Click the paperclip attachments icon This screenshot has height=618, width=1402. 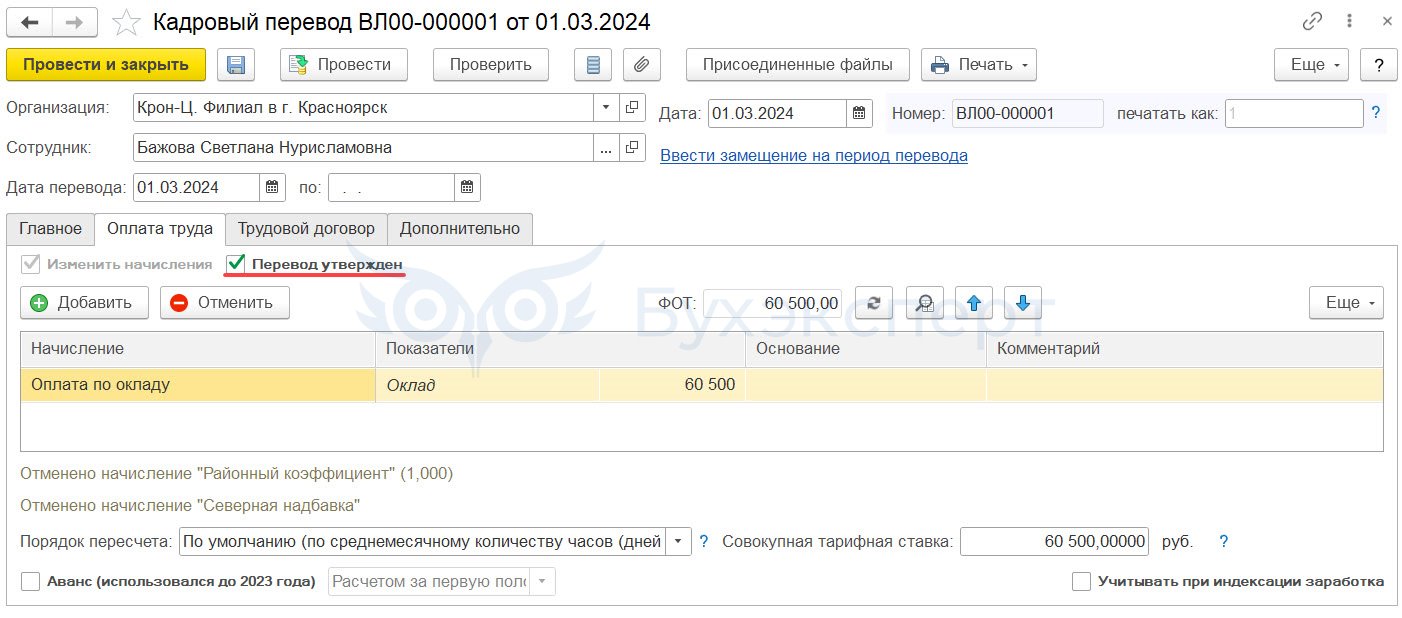[x=641, y=65]
